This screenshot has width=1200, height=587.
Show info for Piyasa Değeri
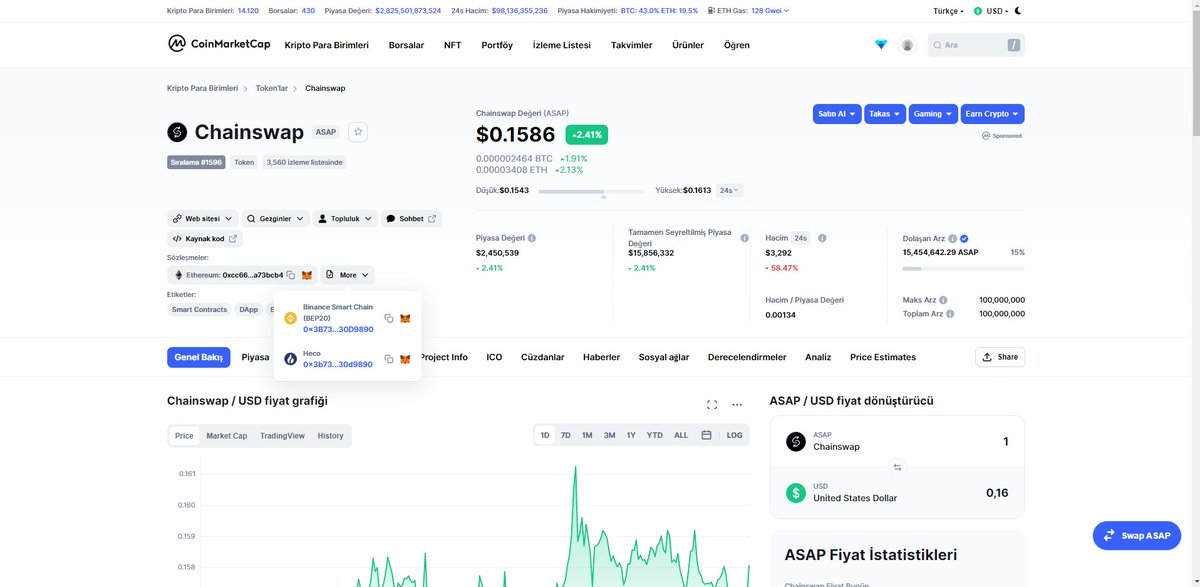coord(531,238)
